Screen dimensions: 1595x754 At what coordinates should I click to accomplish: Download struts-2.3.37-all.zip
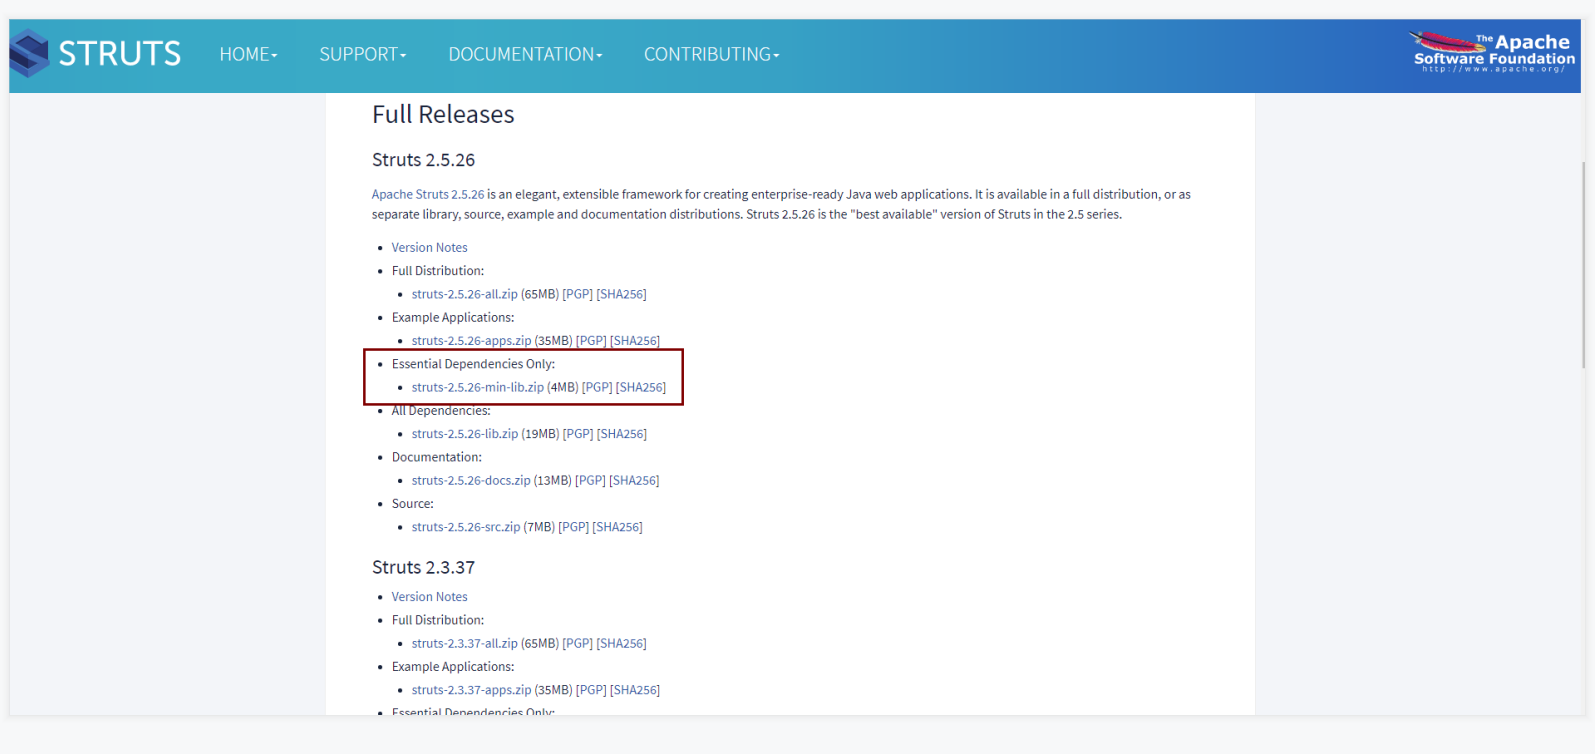[465, 643]
